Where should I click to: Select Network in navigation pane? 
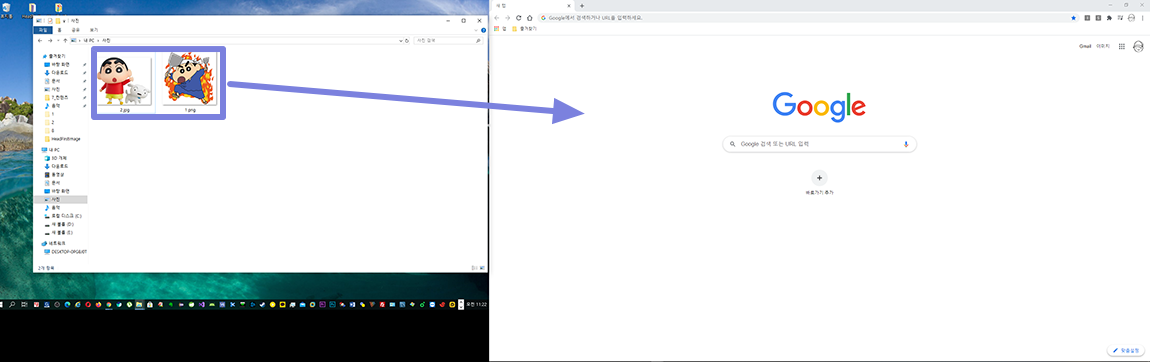click(x=54, y=243)
